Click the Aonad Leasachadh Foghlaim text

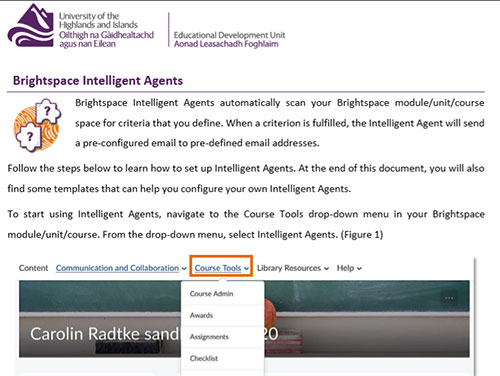click(x=226, y=44)
